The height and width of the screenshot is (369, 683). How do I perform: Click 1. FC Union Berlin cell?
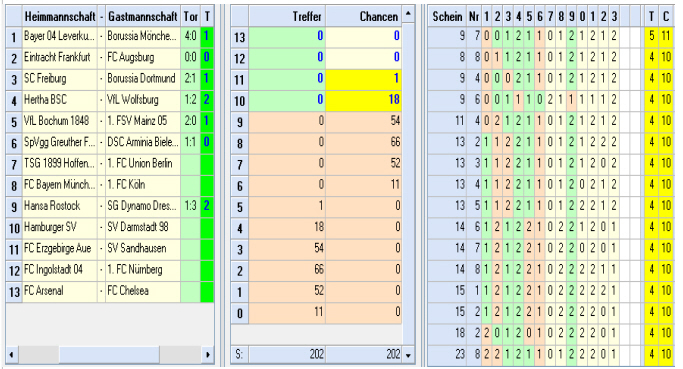coord(143,164)
